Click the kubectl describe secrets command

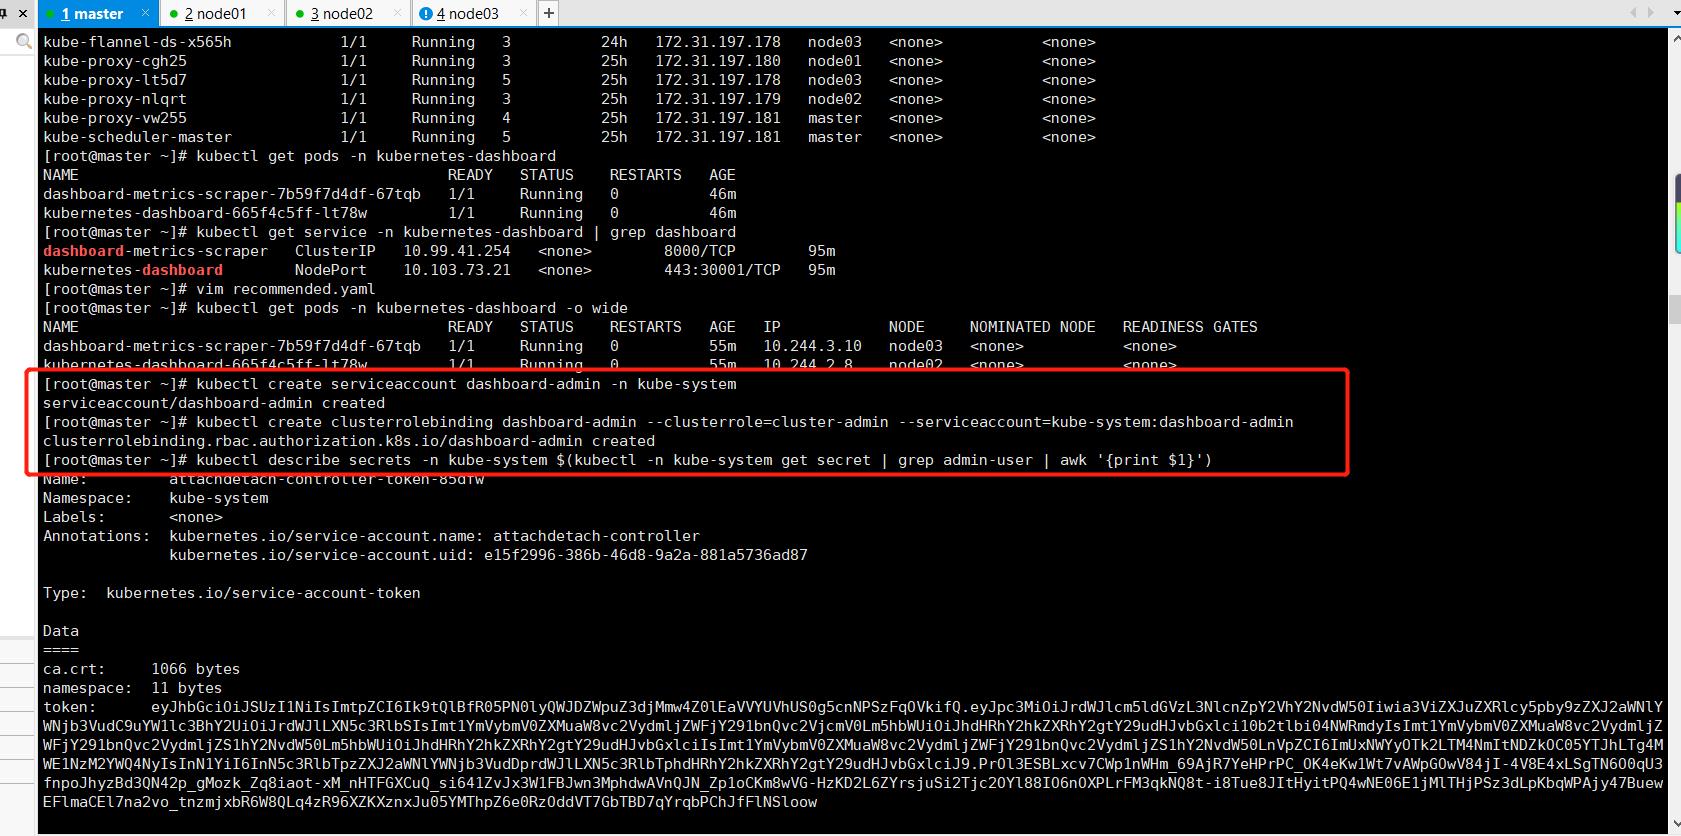point(704,460)
